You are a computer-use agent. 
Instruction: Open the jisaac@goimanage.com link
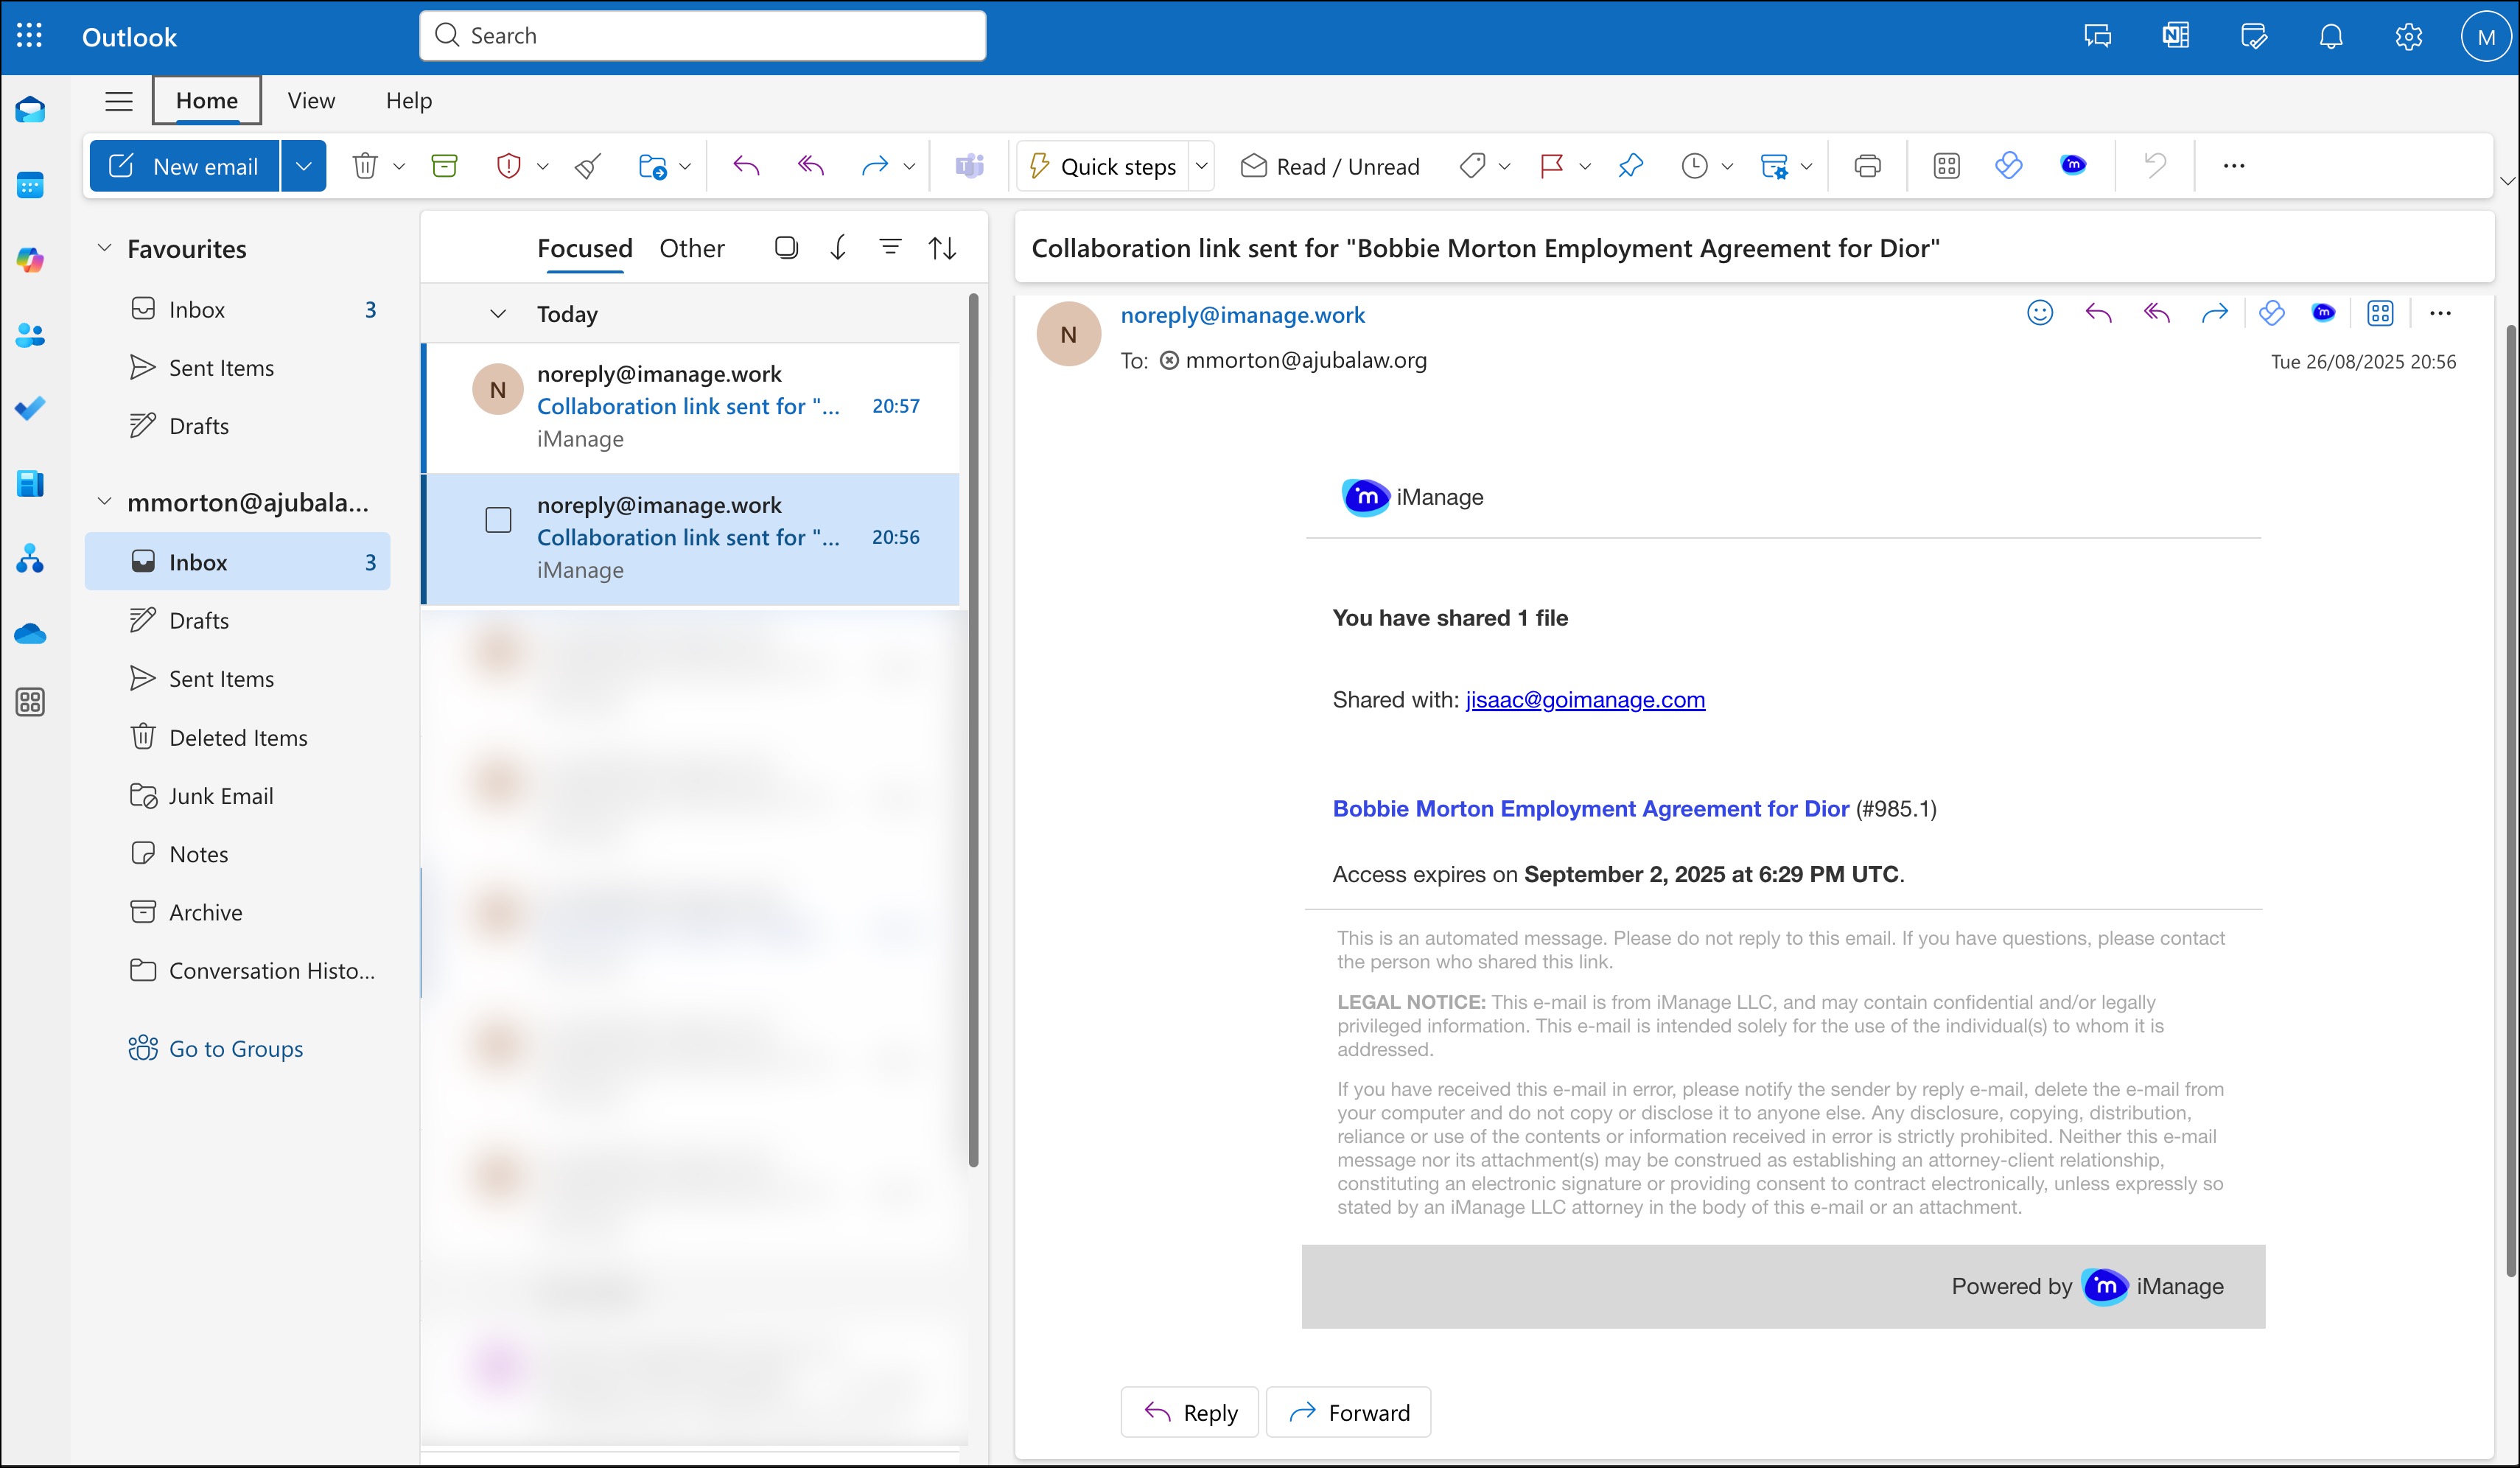[1585, 700]
